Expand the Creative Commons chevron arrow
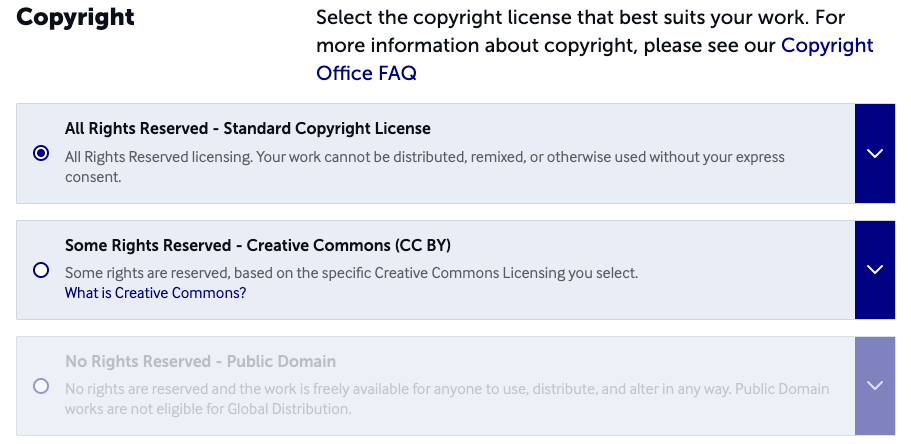Viewport: 911px width, 444px height. click(x=875, y=270)
